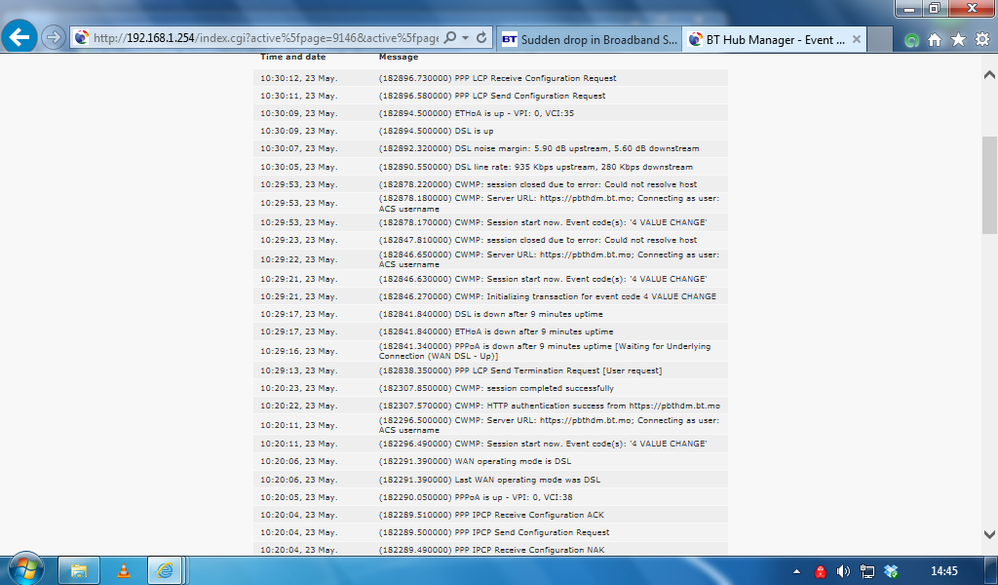Select 'PPPoA is up - VPI: 0, VCI:38' entry
This screenshot has width=998, height=585.
(490, 497)
